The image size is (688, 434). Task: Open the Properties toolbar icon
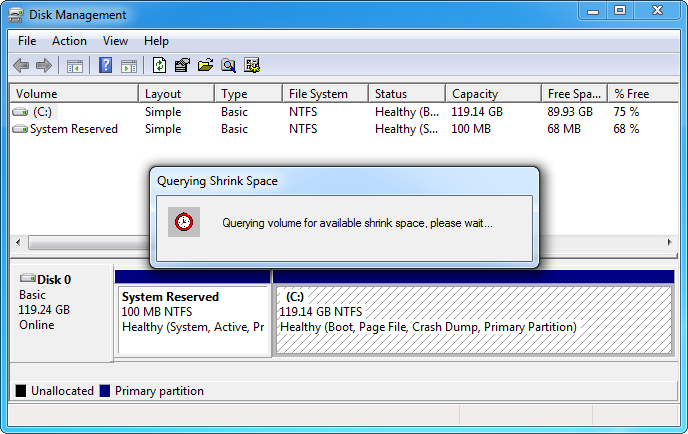click(x=182, y=65)
